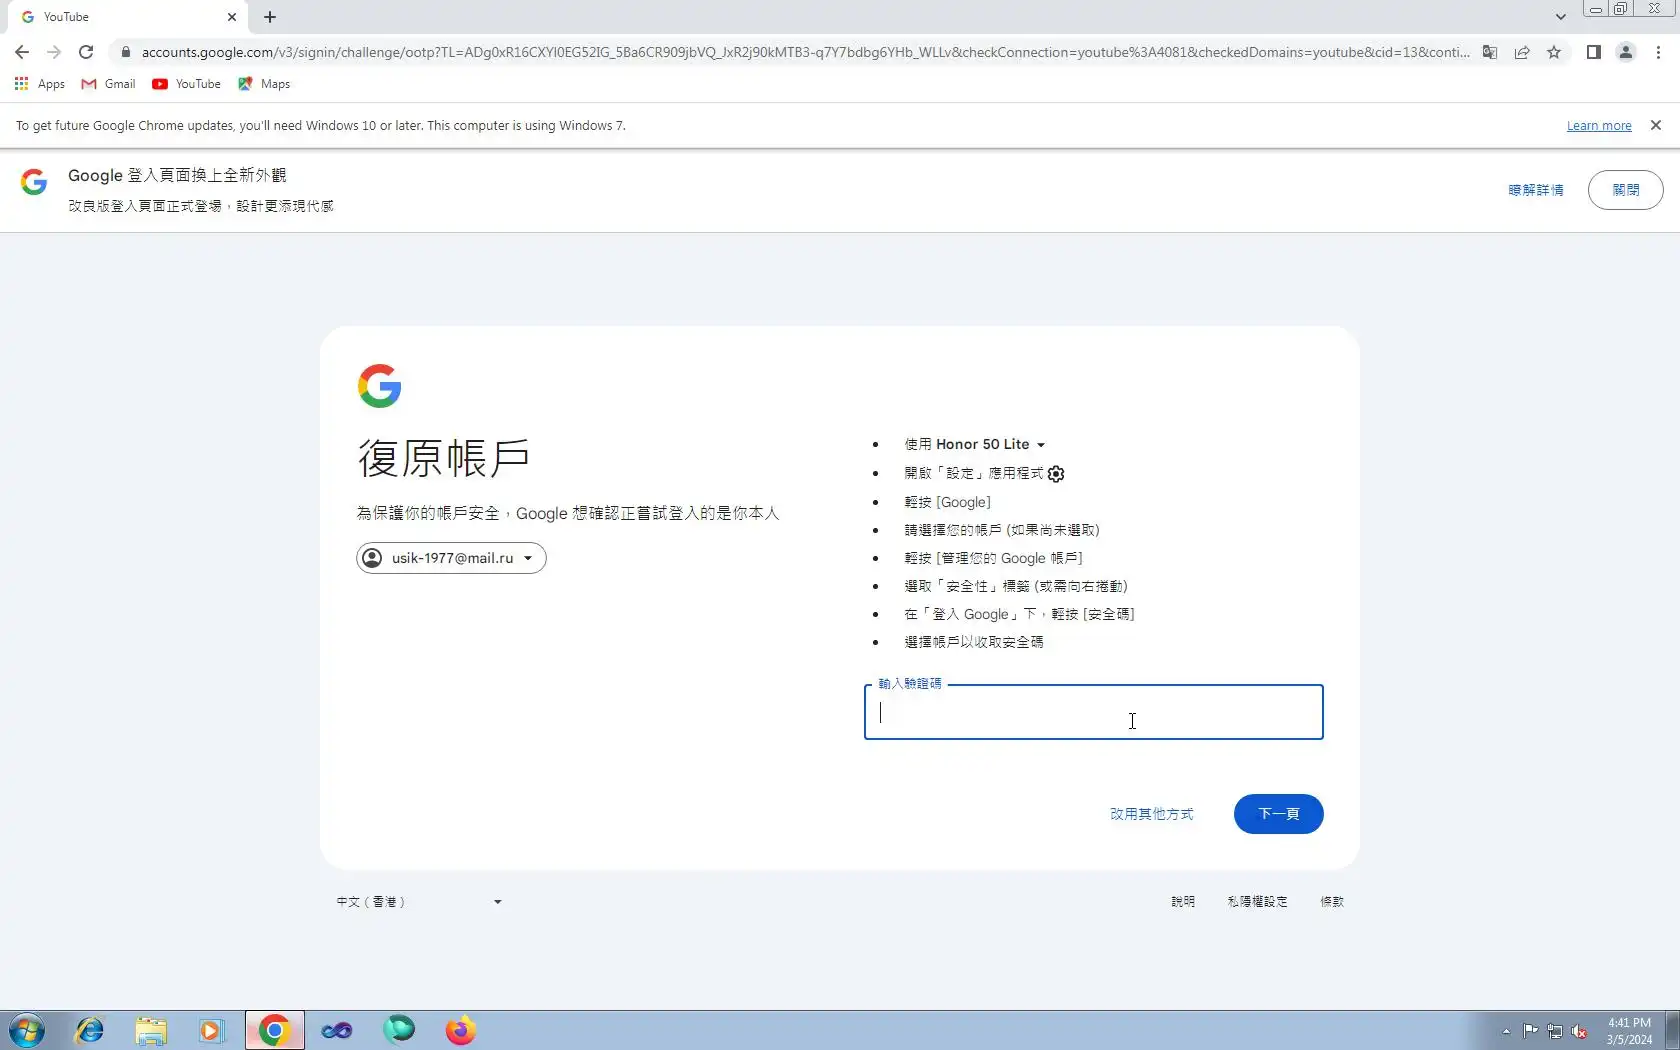Show hidden system tray icons arrow
The image size is (1680, 1050).
coord(1506,1031)
